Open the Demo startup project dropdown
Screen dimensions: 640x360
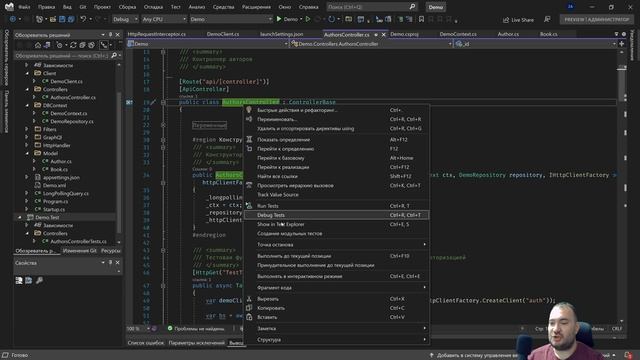(x=231, y=19)
